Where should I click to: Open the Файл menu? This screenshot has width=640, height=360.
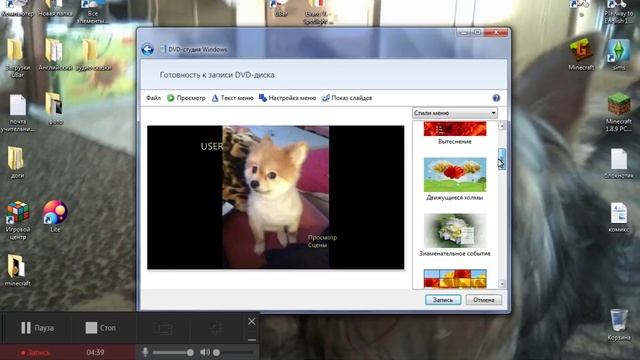(x=153, y=98)
